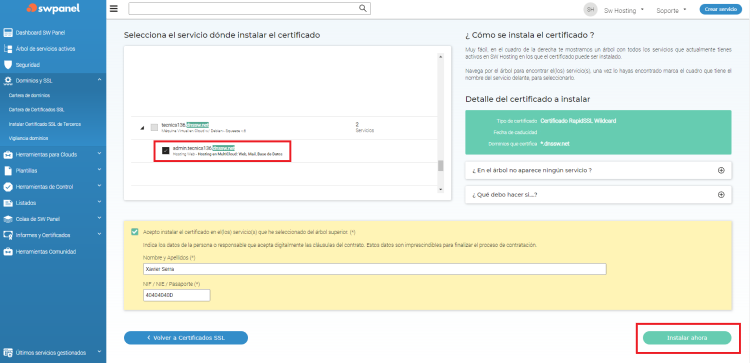The image size is (750, 363).
Task: Click the Últimos servicios gestionados icon
Action: point(7,353)
